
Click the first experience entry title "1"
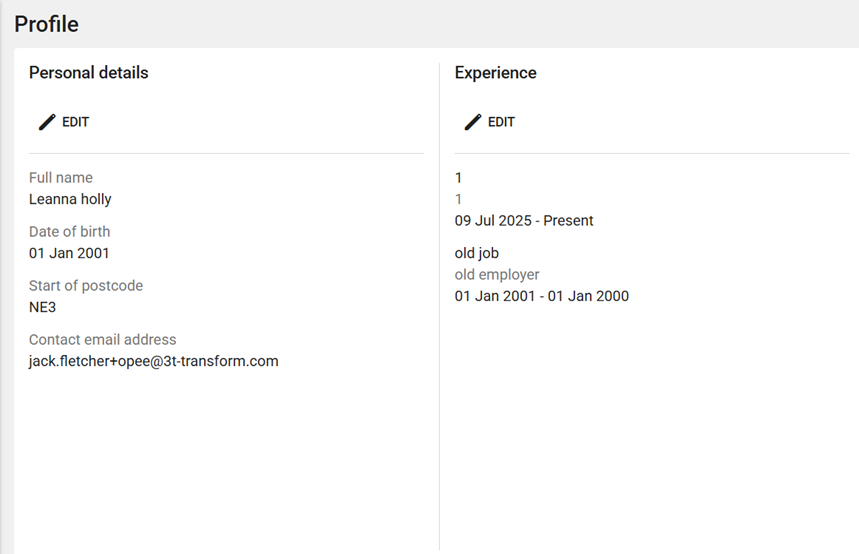coord(459,178)
